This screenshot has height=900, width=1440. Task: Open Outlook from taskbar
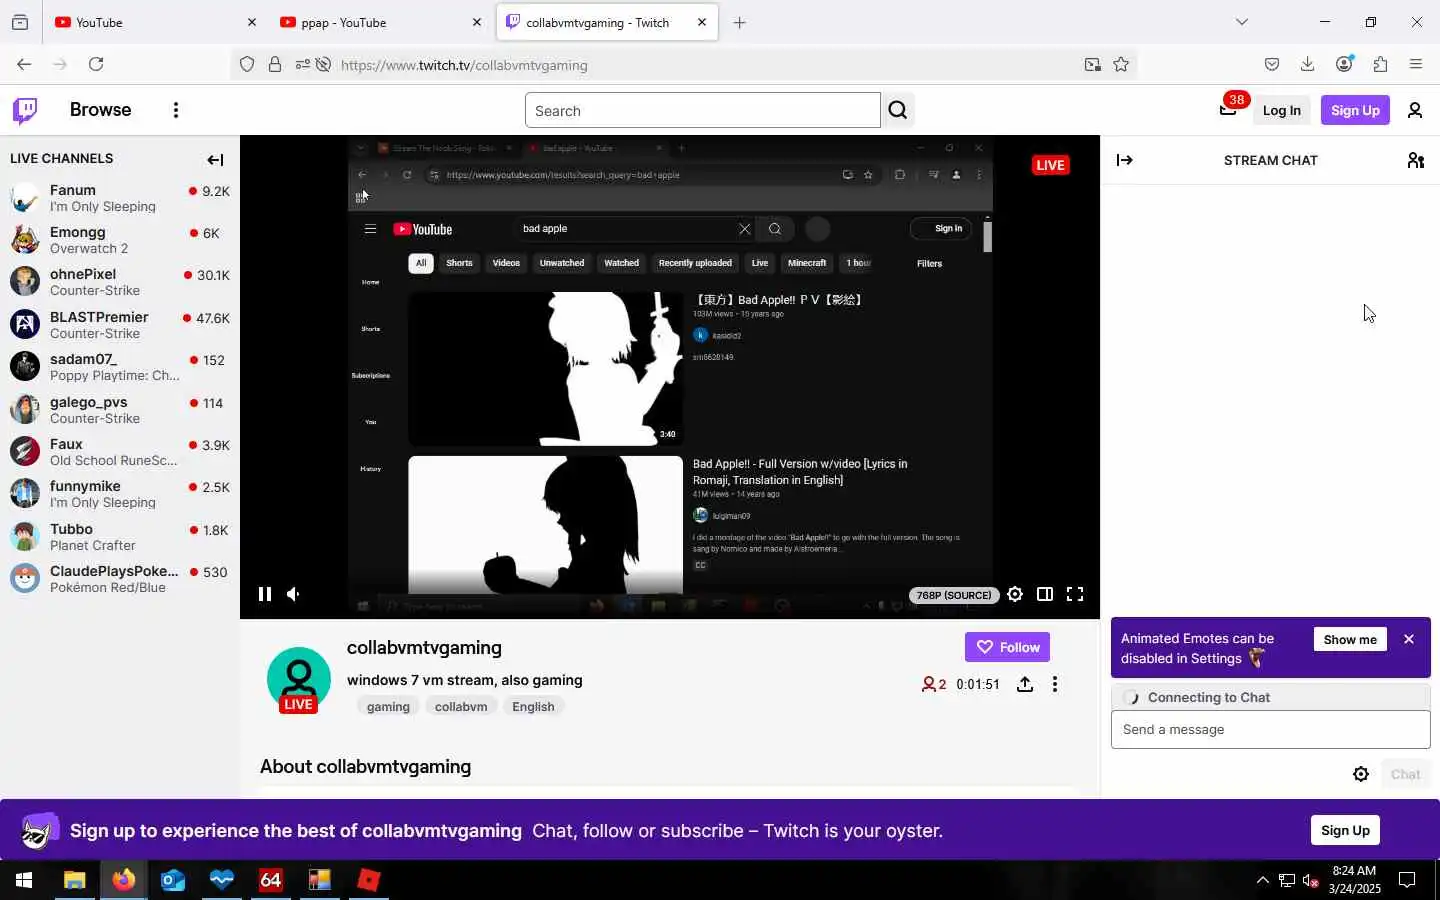tap(172, 880)
